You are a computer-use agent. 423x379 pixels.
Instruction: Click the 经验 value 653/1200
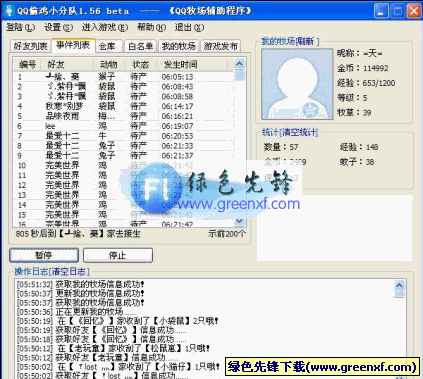click(x=379, y=83)
